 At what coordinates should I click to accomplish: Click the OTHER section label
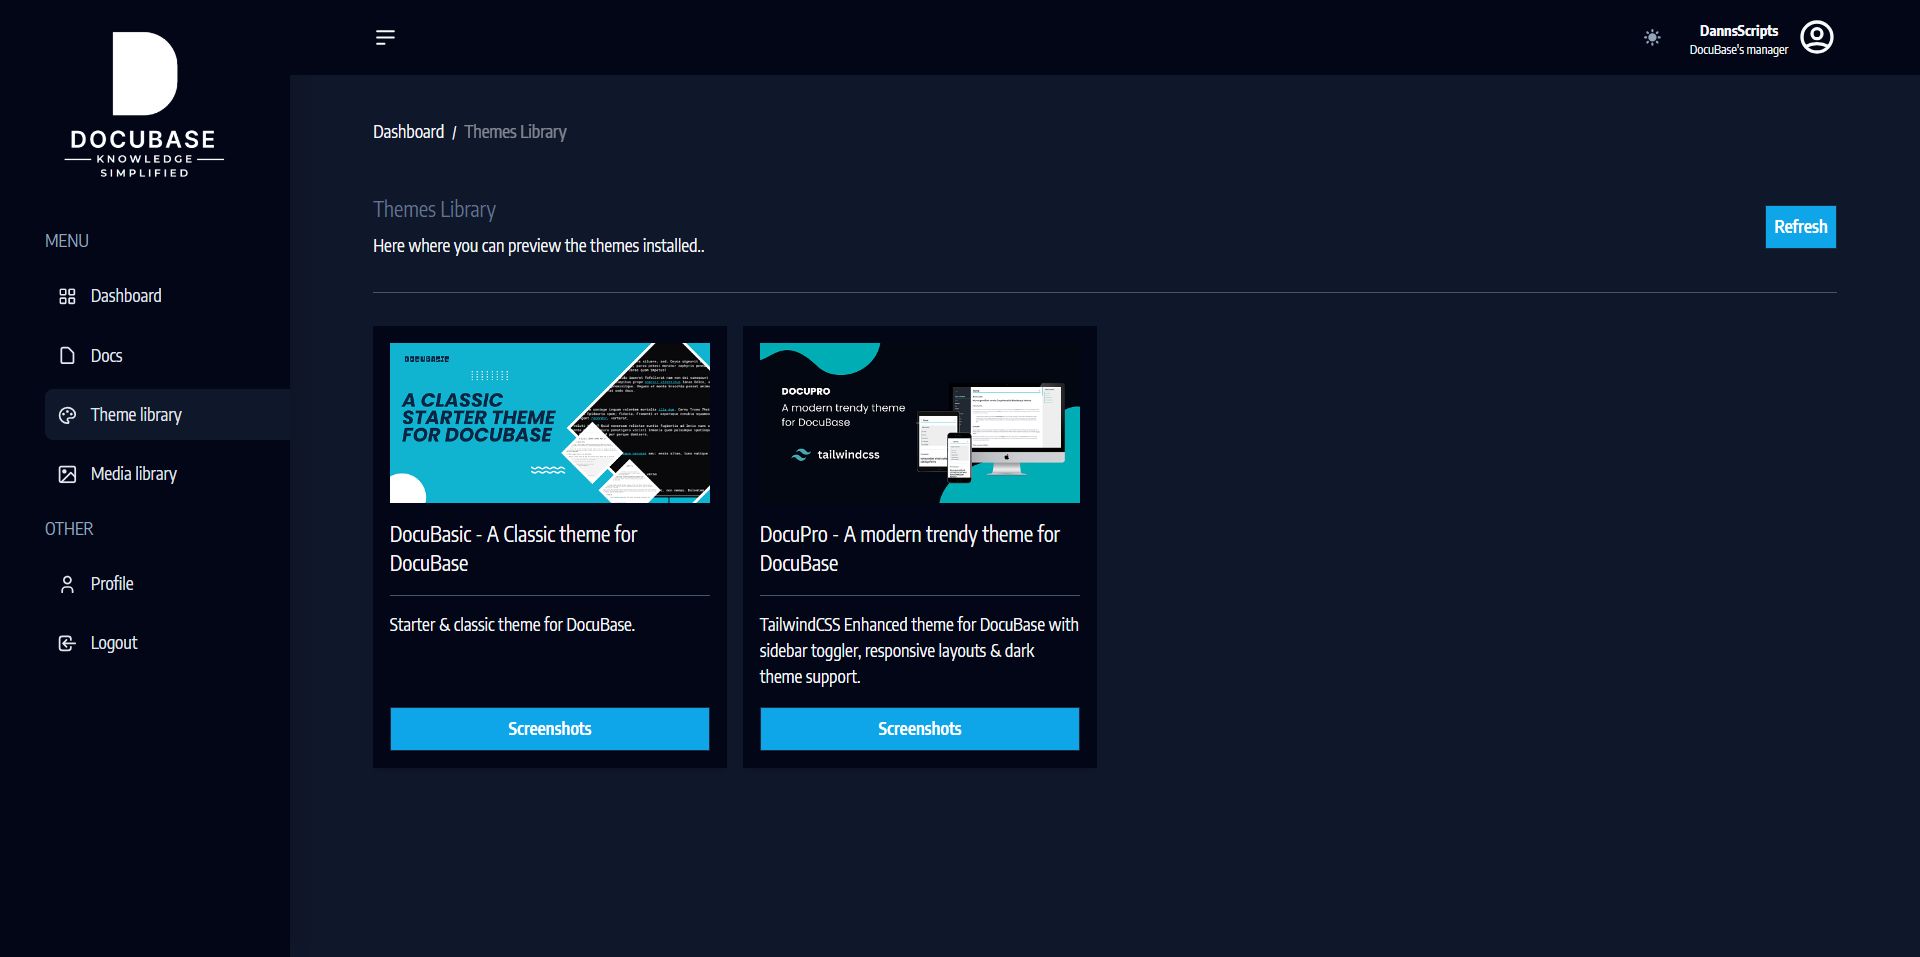(x=69, y=529)
